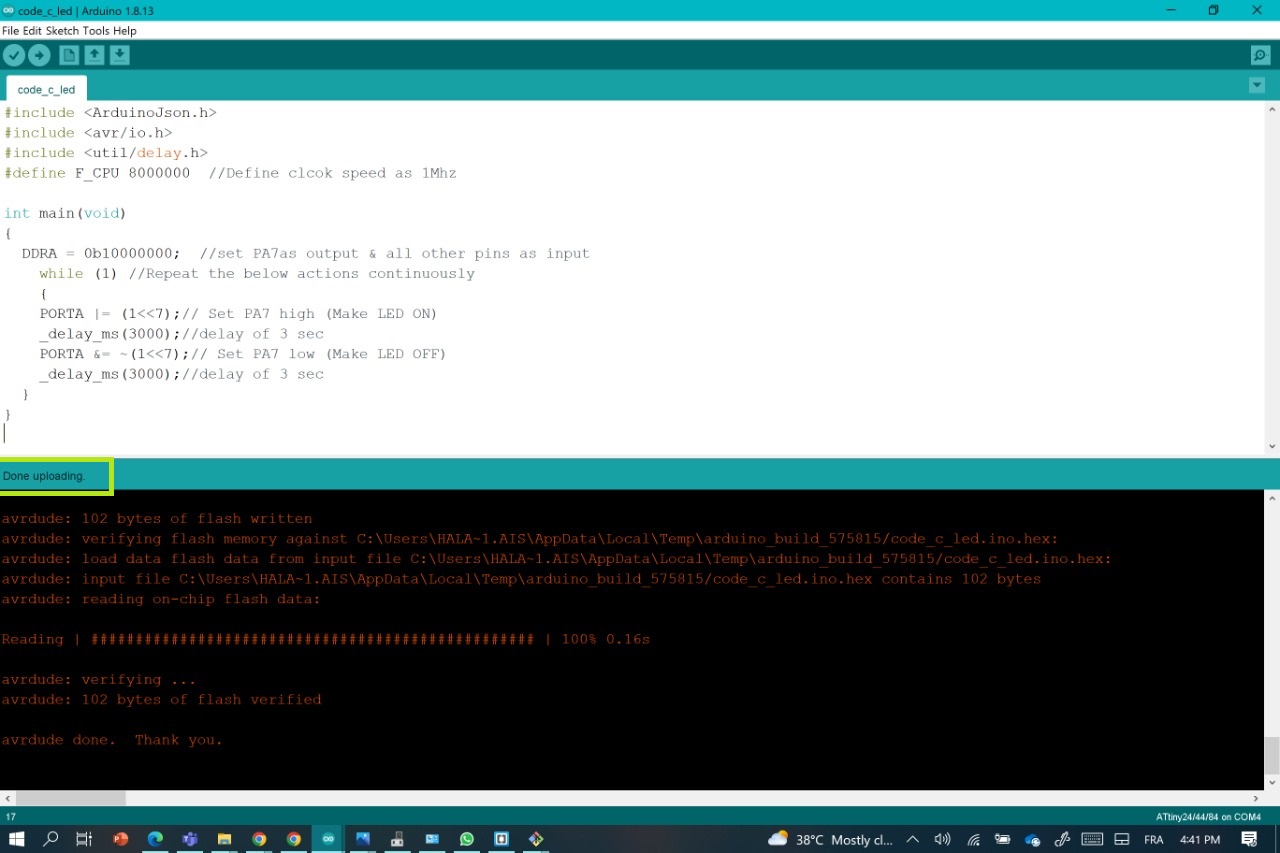The height and width of the screenshot is (853, 1280).
Task: Open the Help menu
Action: tap(124, 31)
